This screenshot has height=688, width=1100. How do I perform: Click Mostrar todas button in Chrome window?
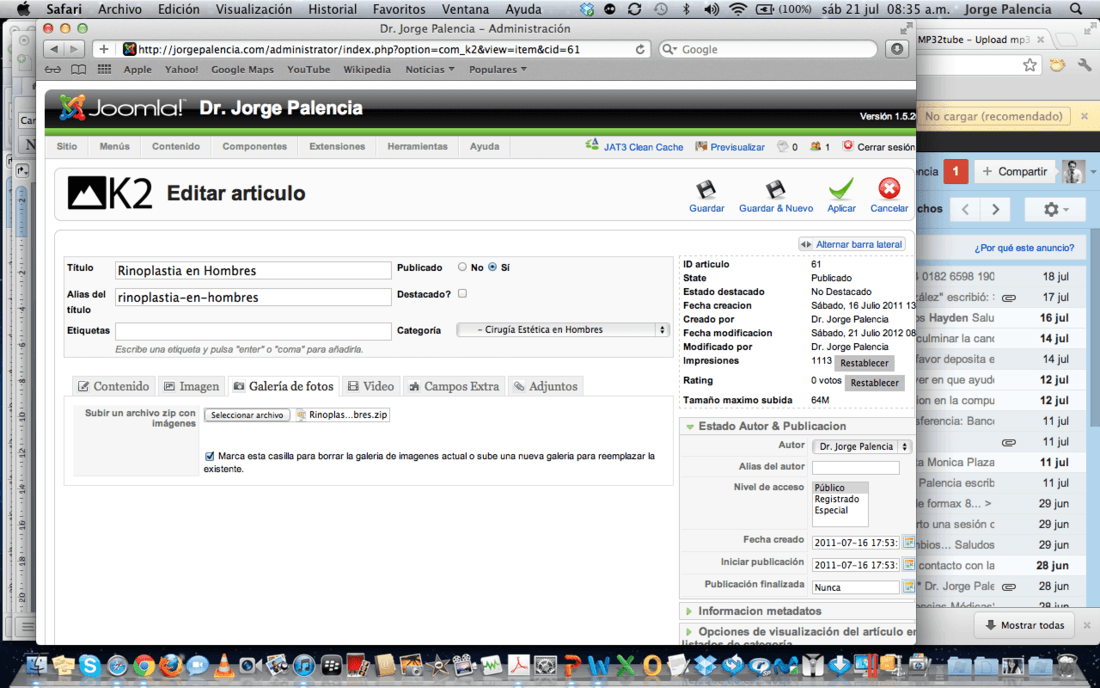click(x=1024, y=625)
